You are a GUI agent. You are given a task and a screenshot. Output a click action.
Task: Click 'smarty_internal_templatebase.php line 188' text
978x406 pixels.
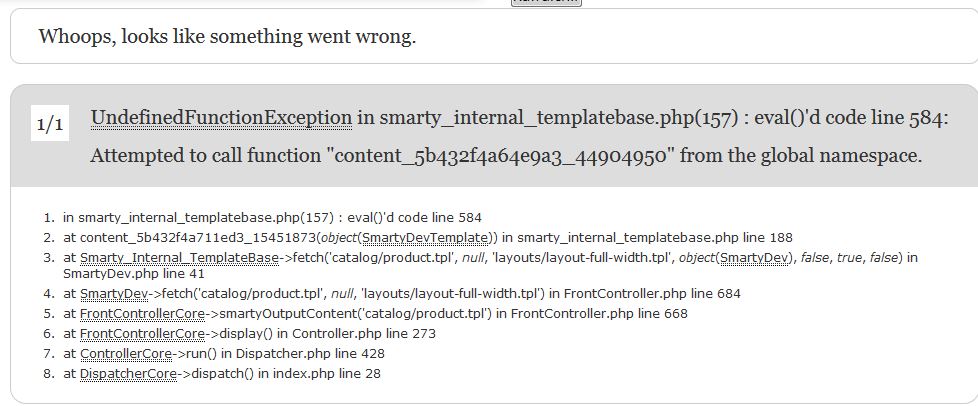[x=655, y=238]
